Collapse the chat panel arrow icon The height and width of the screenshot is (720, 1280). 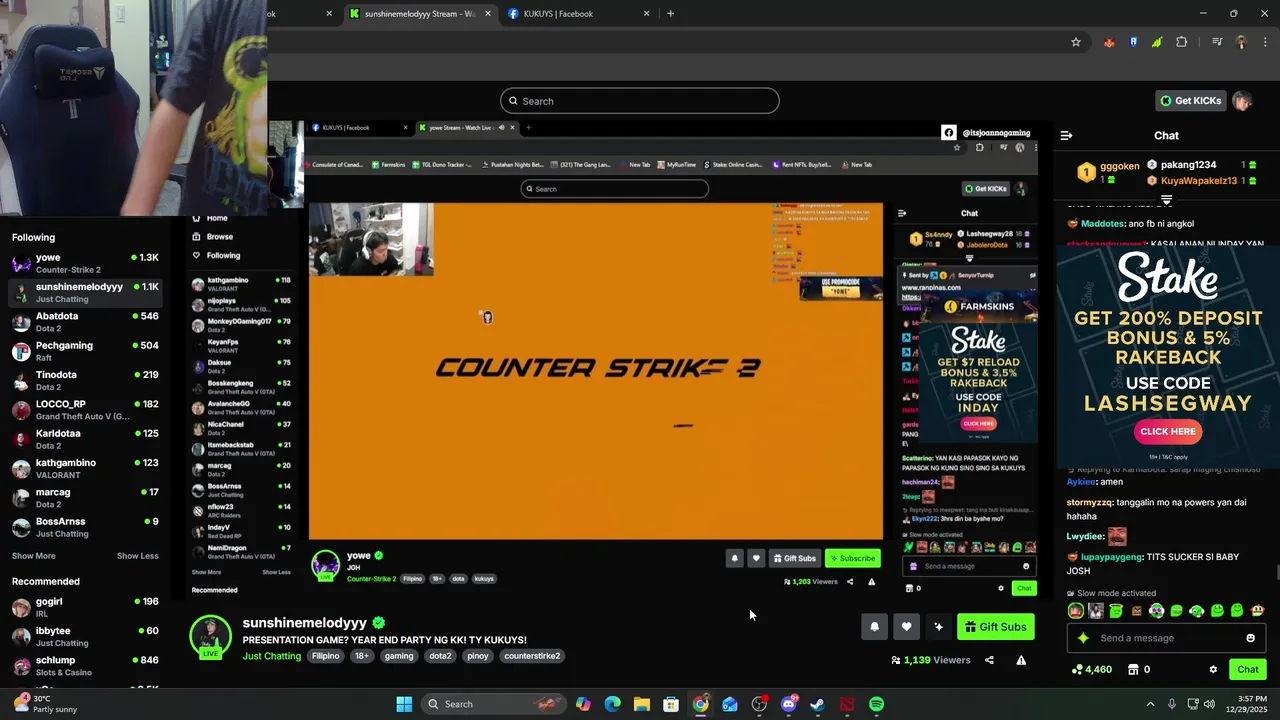(x=1066, y=135)
